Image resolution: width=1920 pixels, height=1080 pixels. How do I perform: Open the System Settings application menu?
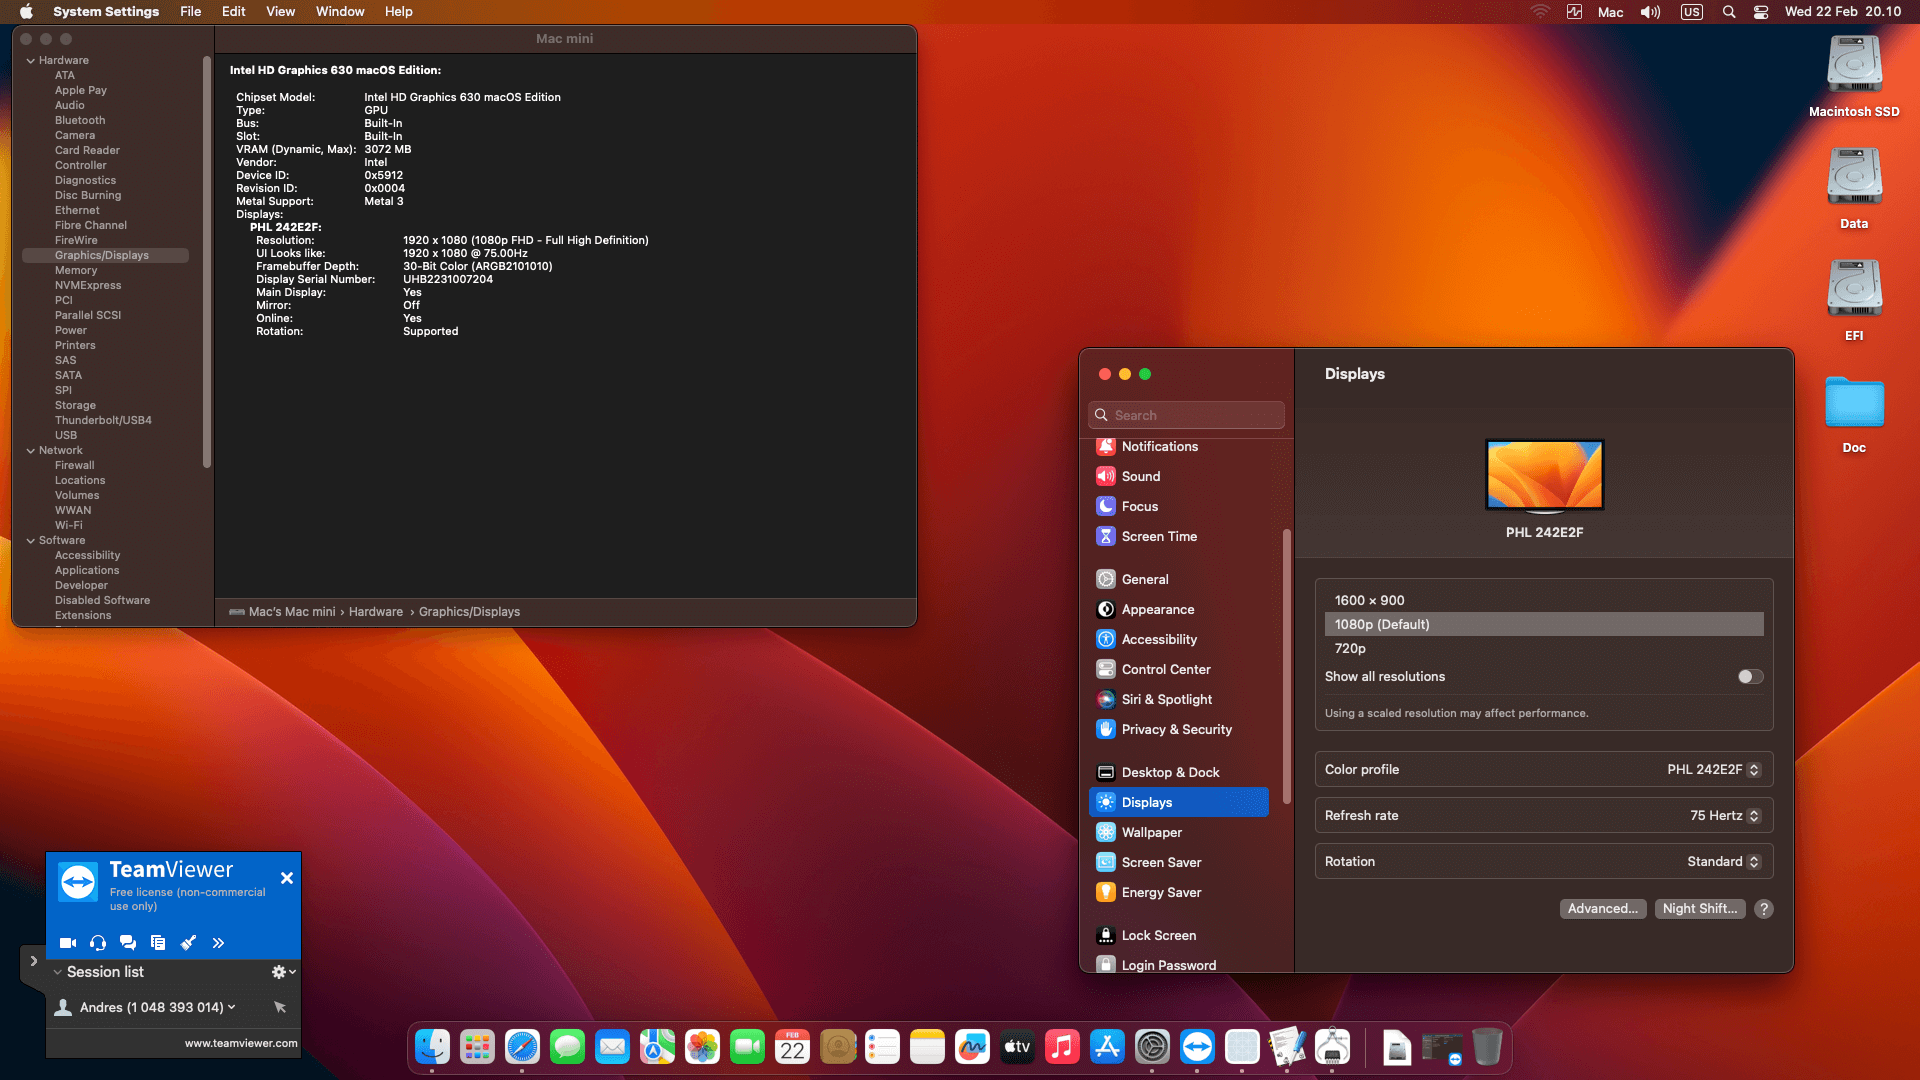click(x=106, y=12)
